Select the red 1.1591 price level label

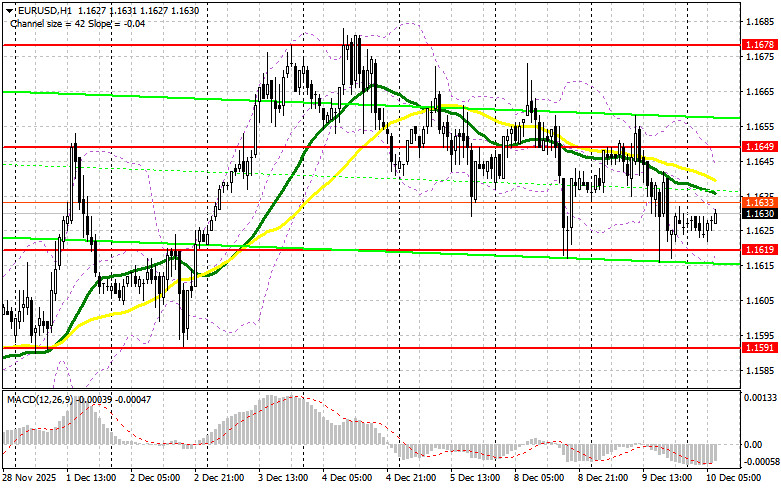pyautogui.click(x=760, y=348)
